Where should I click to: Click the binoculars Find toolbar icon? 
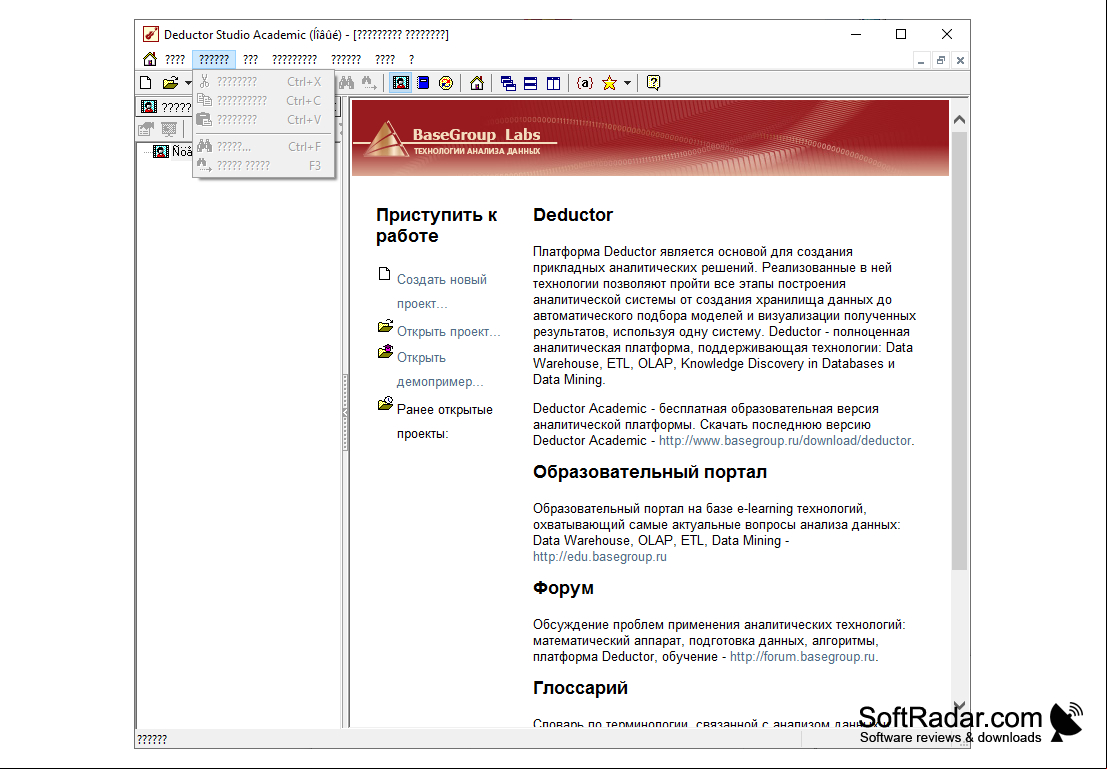pyautogui.click(x=346, y=83)
